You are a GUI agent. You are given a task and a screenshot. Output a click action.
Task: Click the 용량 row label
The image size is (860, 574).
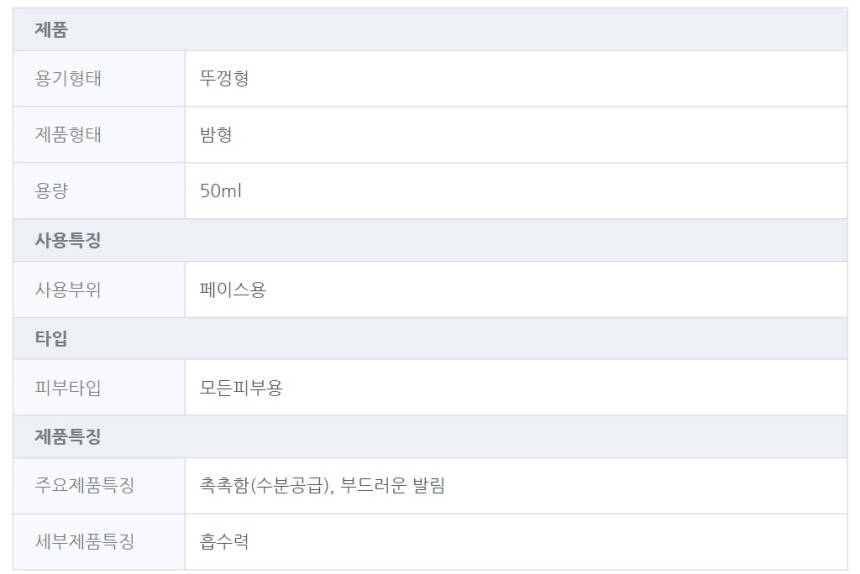(52, 191)
